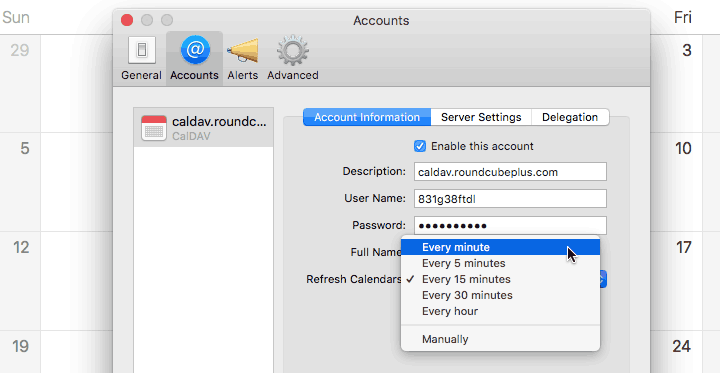Choose Every hour refresh option
The width and height of the screenshot is (720, 373).
click(501, 311)
